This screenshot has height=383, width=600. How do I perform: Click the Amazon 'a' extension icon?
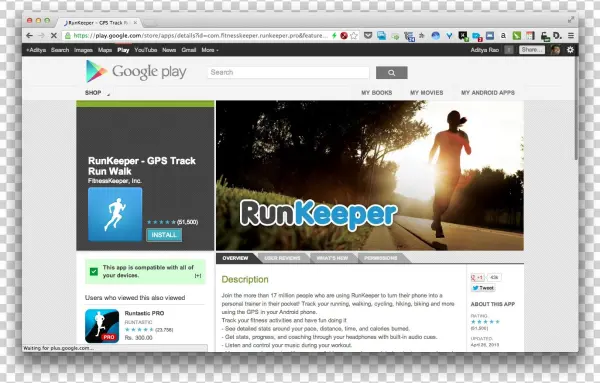click(503, 36)
